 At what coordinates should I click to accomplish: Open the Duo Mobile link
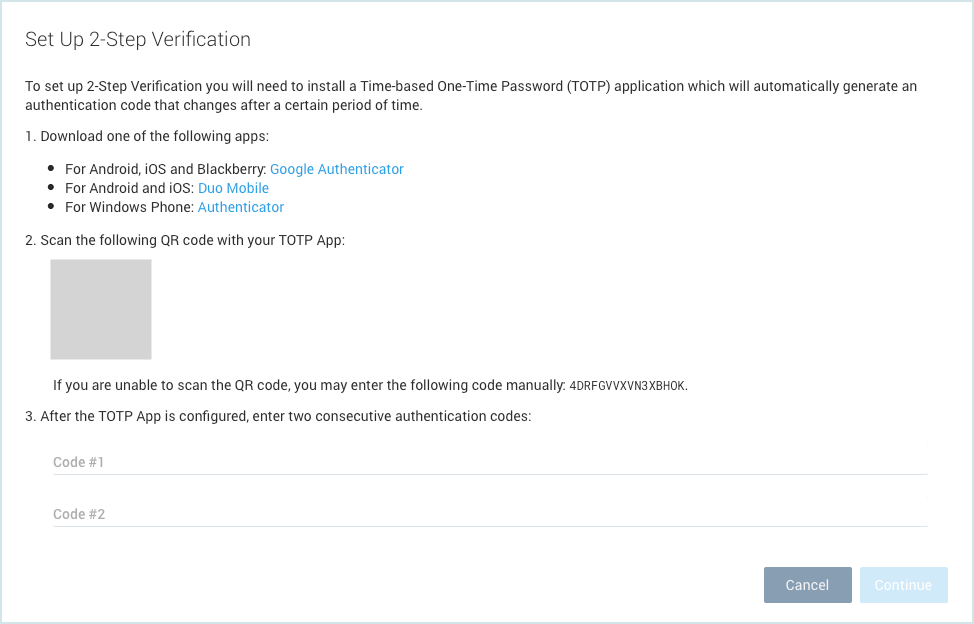233,188
